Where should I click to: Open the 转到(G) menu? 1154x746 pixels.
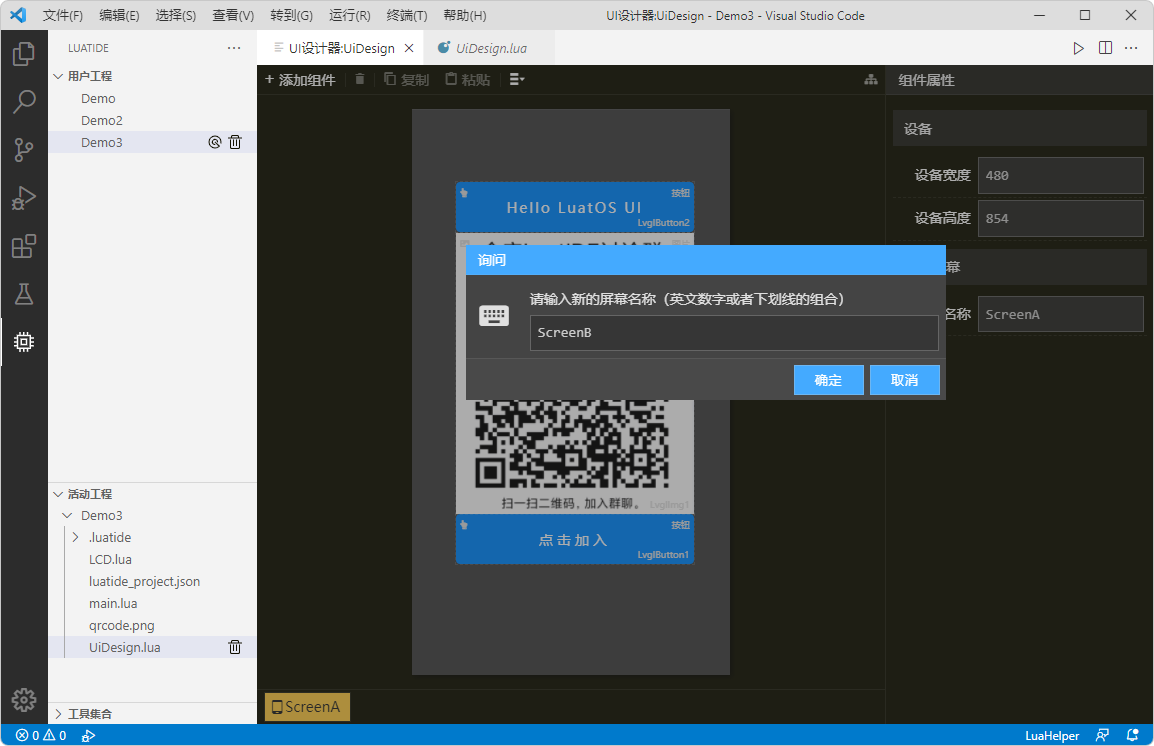tap(291, 15)
